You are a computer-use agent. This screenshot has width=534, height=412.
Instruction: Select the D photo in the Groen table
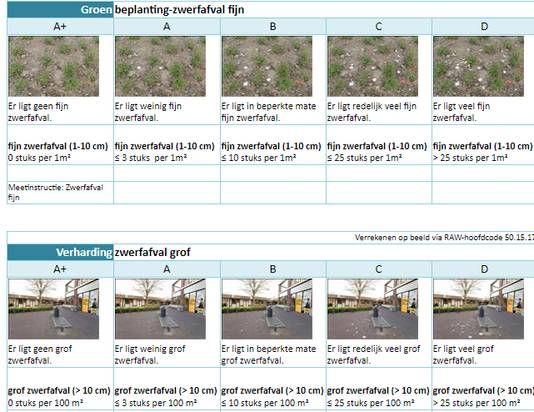pyautogui.click(x=478, y=66)
